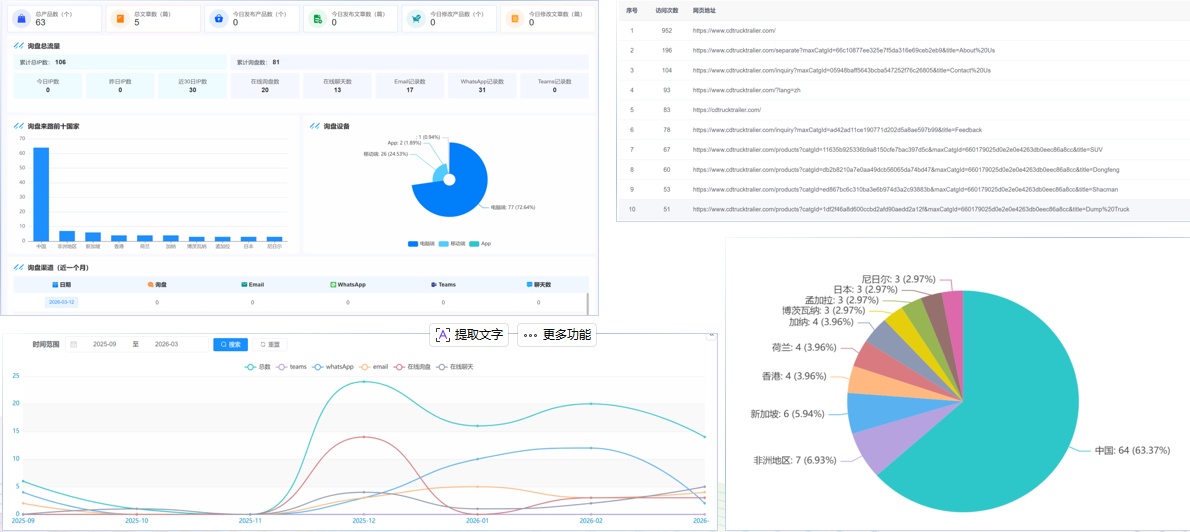Open the About%20Us separate page URL

pyautogui.click(x=844, y=50)
